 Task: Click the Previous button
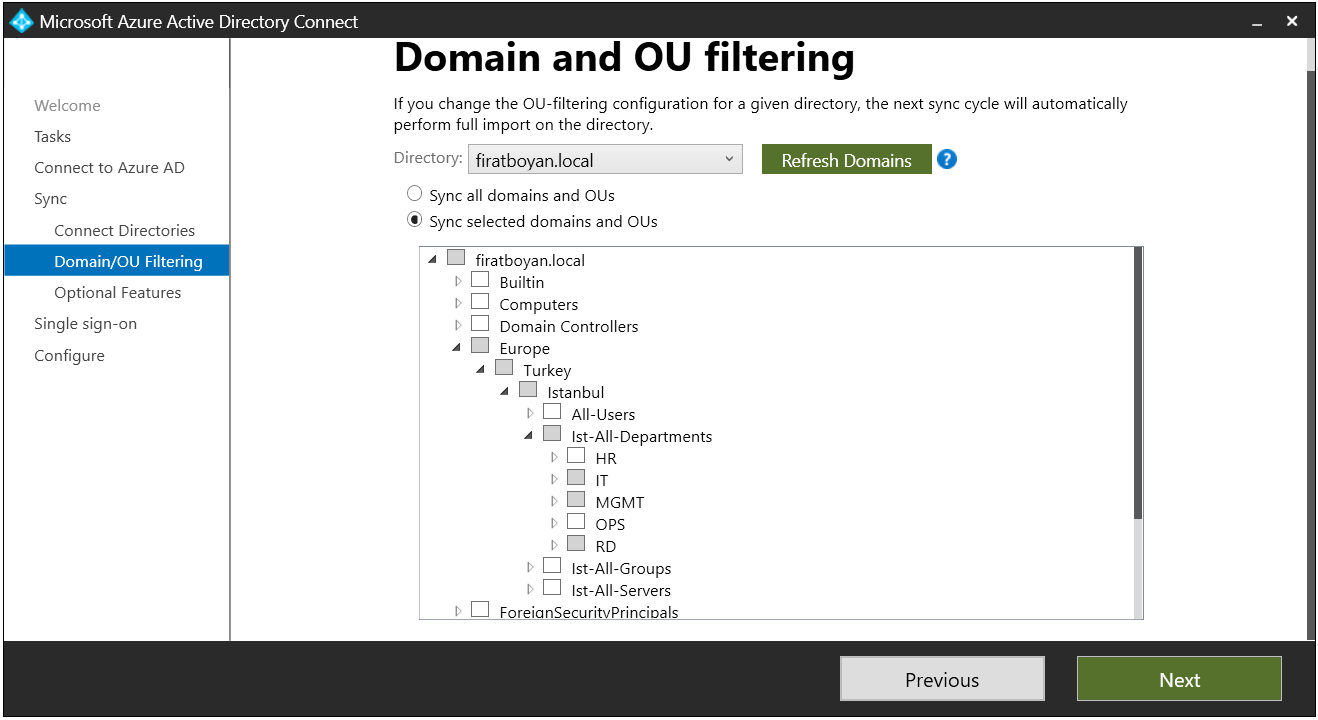[942, 679]
